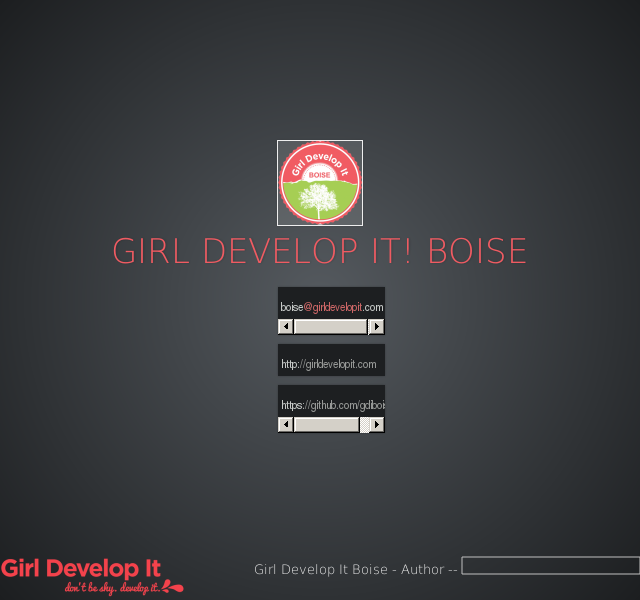Click the 'Girl Develop It Boise - Author --' text
Viewport: 640px width, 600px height.
[x=356, y=569]
